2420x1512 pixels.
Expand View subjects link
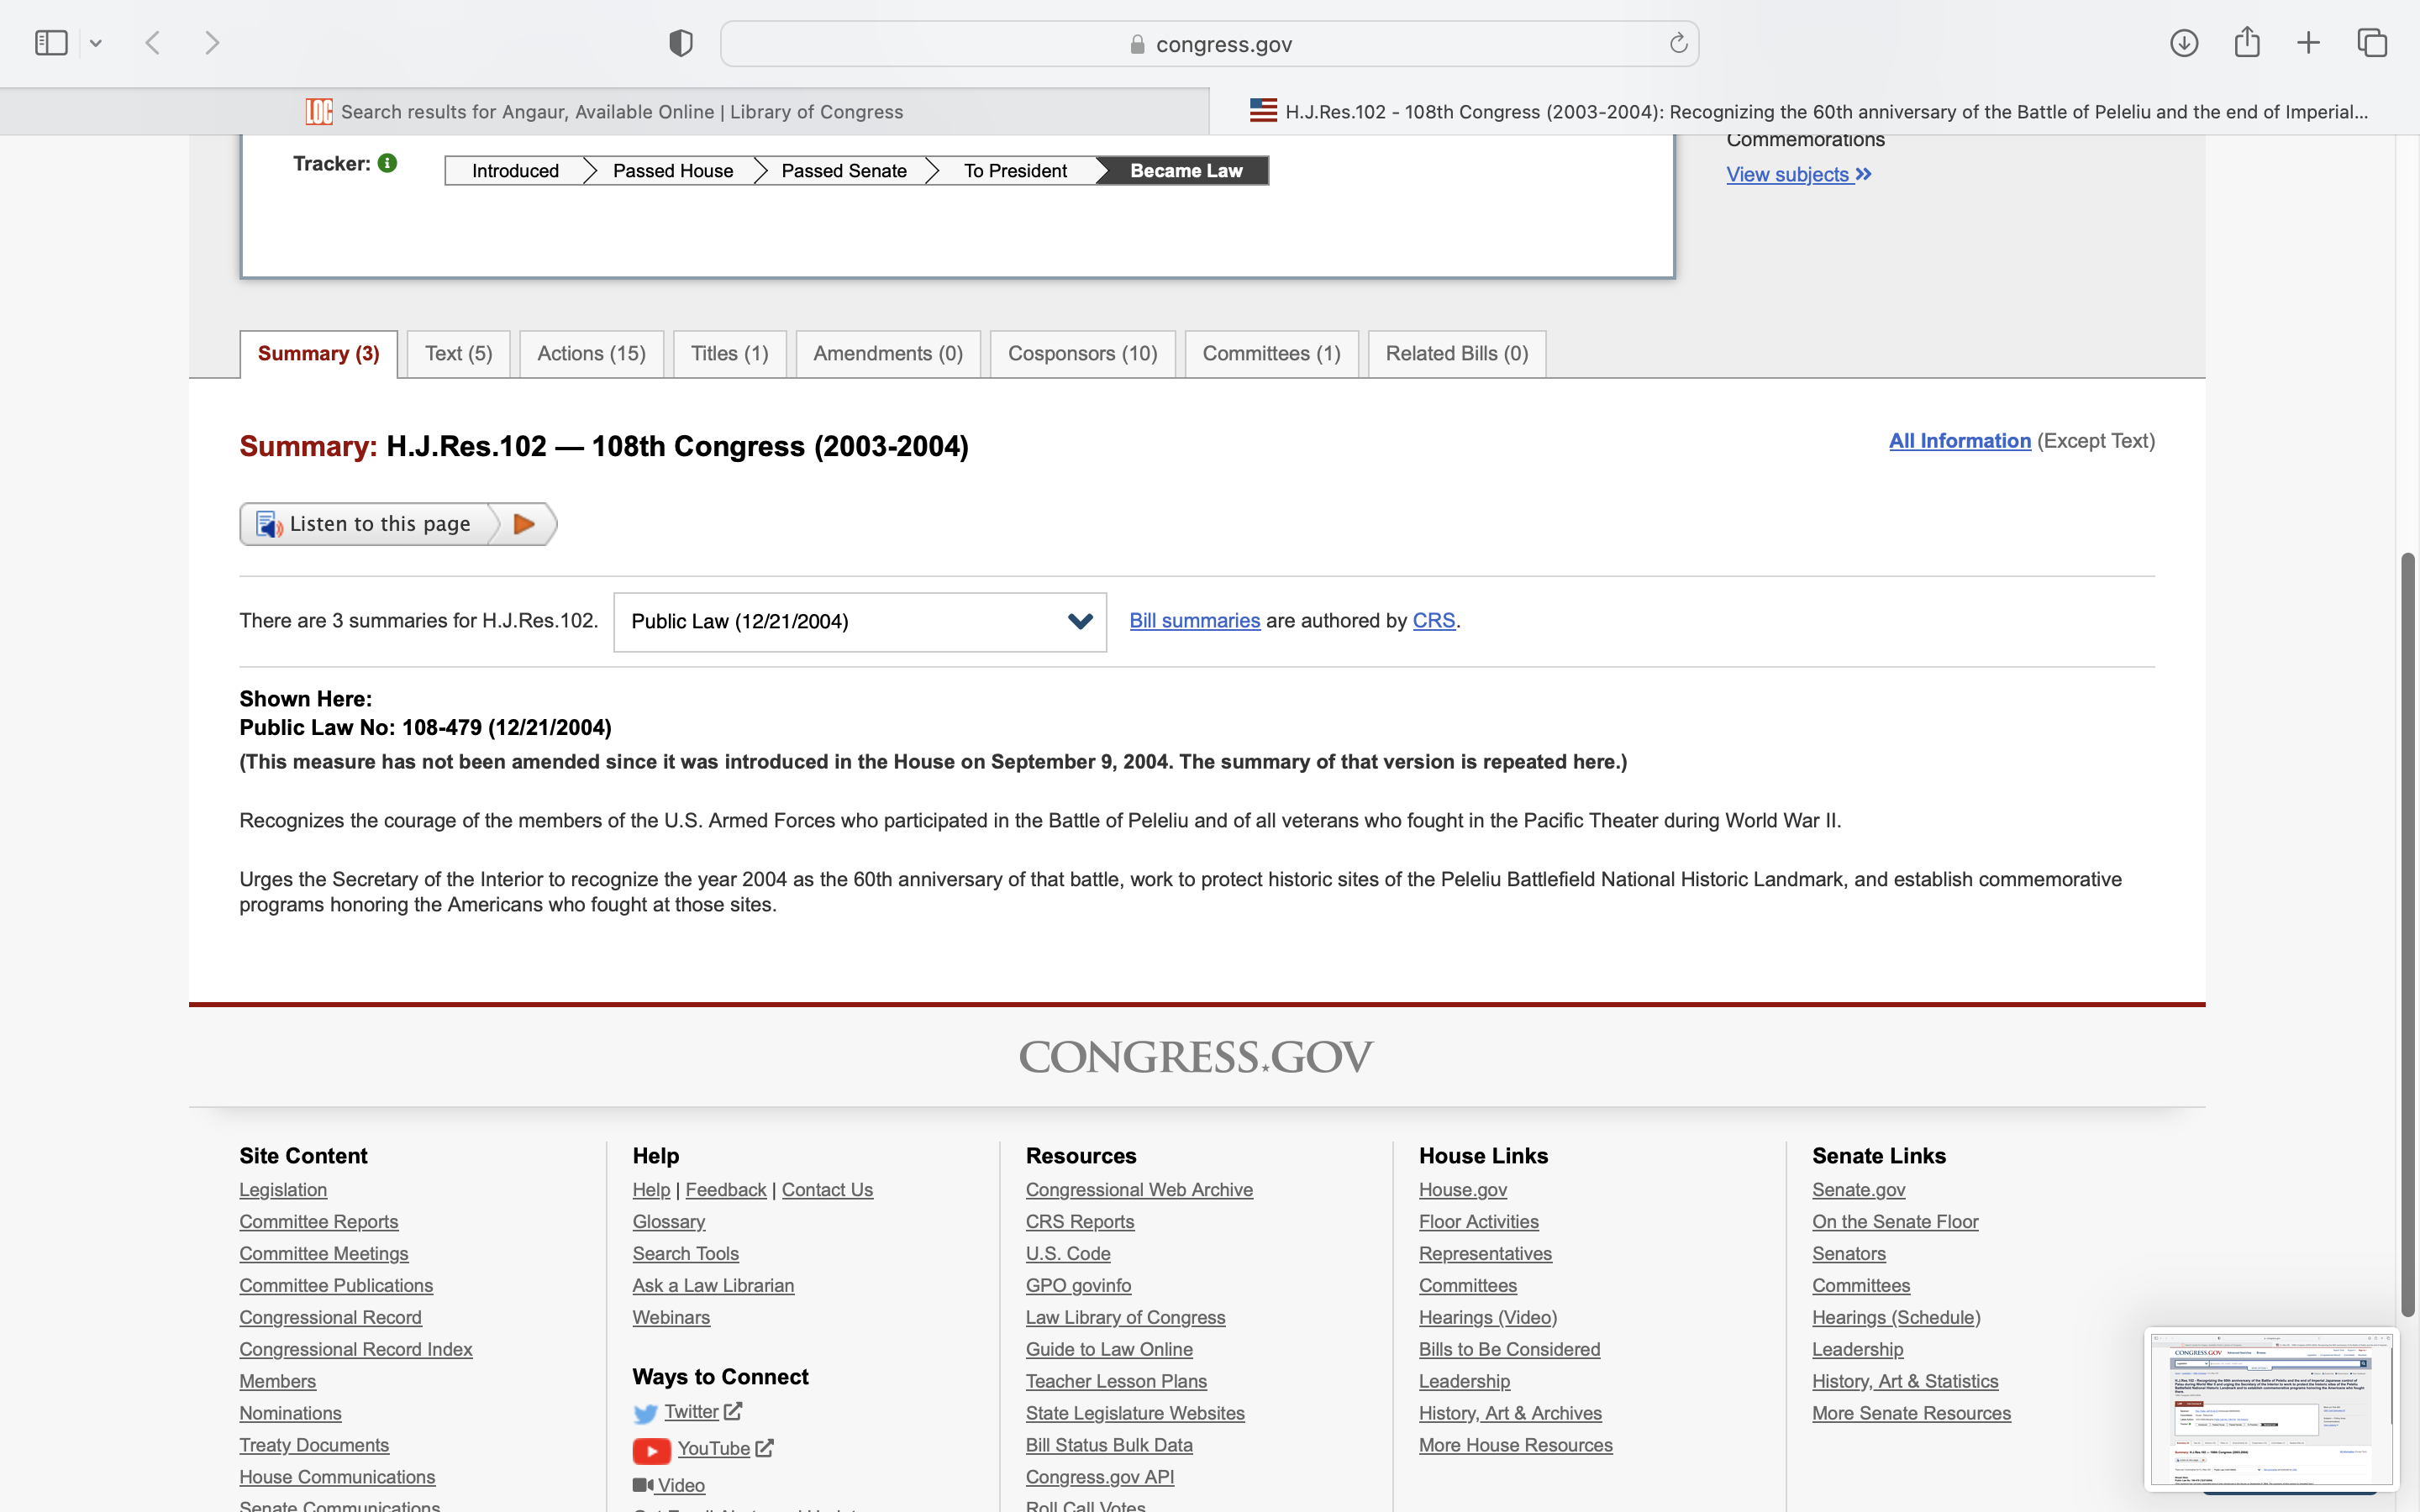(1798, 174)
